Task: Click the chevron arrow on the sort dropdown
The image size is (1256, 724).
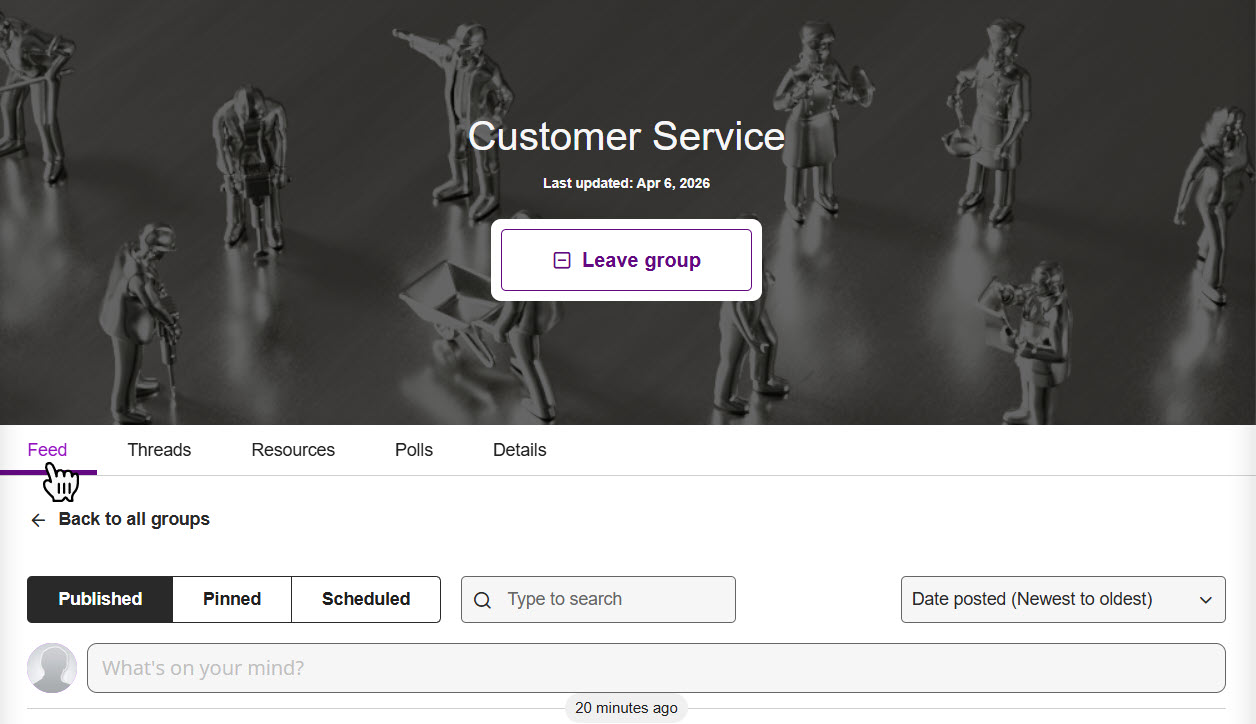Action: 1205,600
